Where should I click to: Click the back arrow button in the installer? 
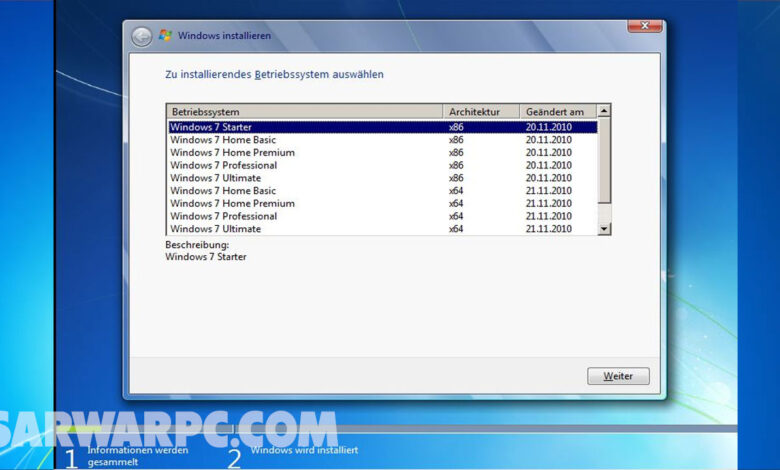pyautogui.click(x=142, y=36)
